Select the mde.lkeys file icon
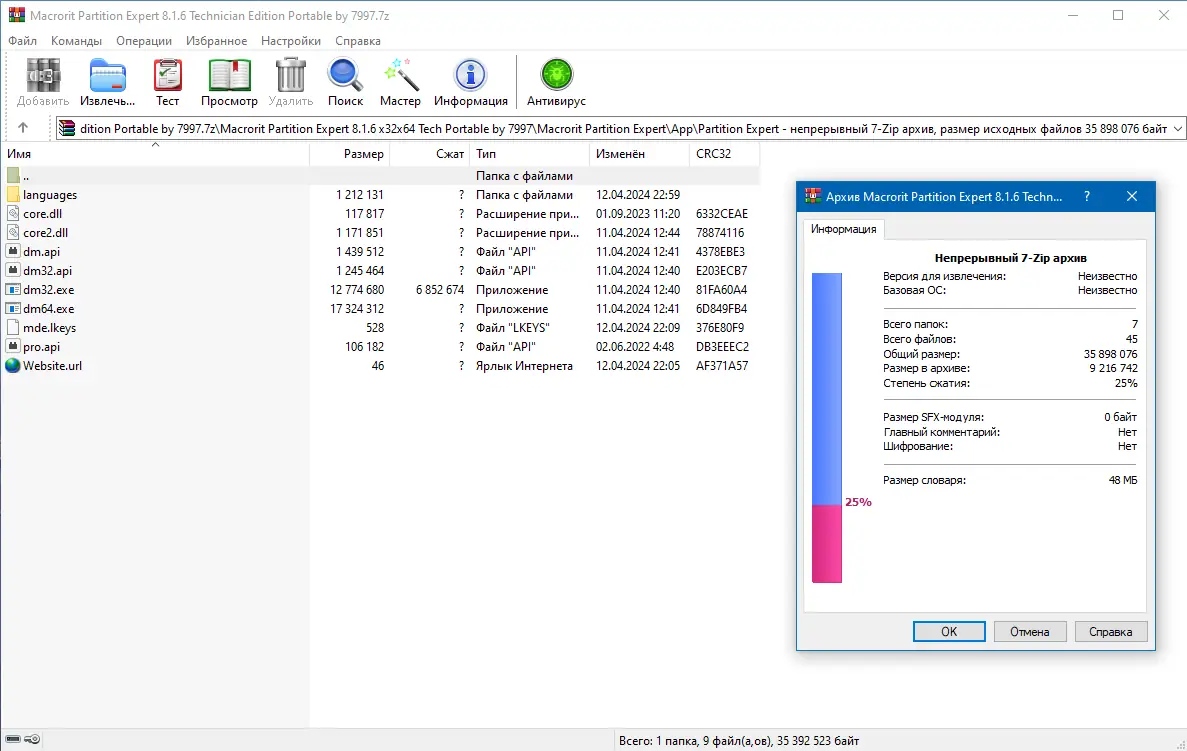The height and width of the screenshot is (751, 1187). click(13, 328)
